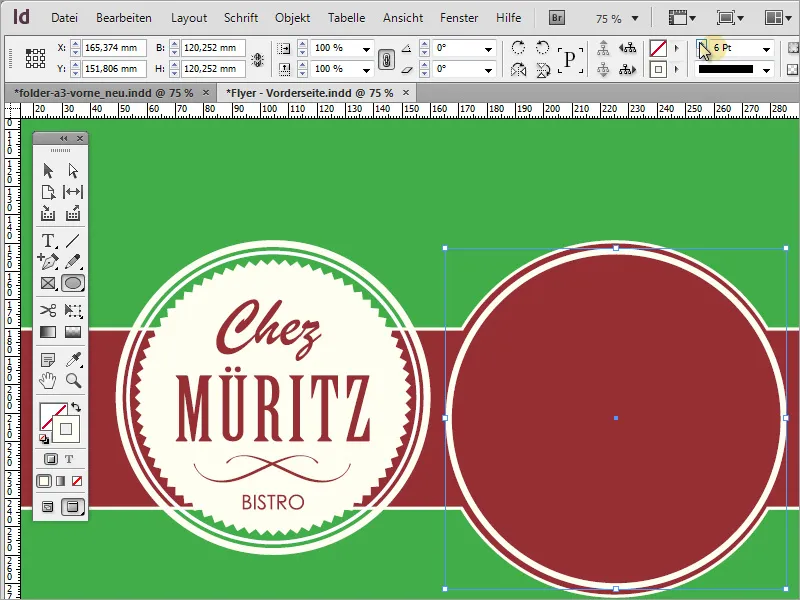This screenshot has height=600, width=800.
Task: Set formatting affects text (T)
Action: (69, 459)
